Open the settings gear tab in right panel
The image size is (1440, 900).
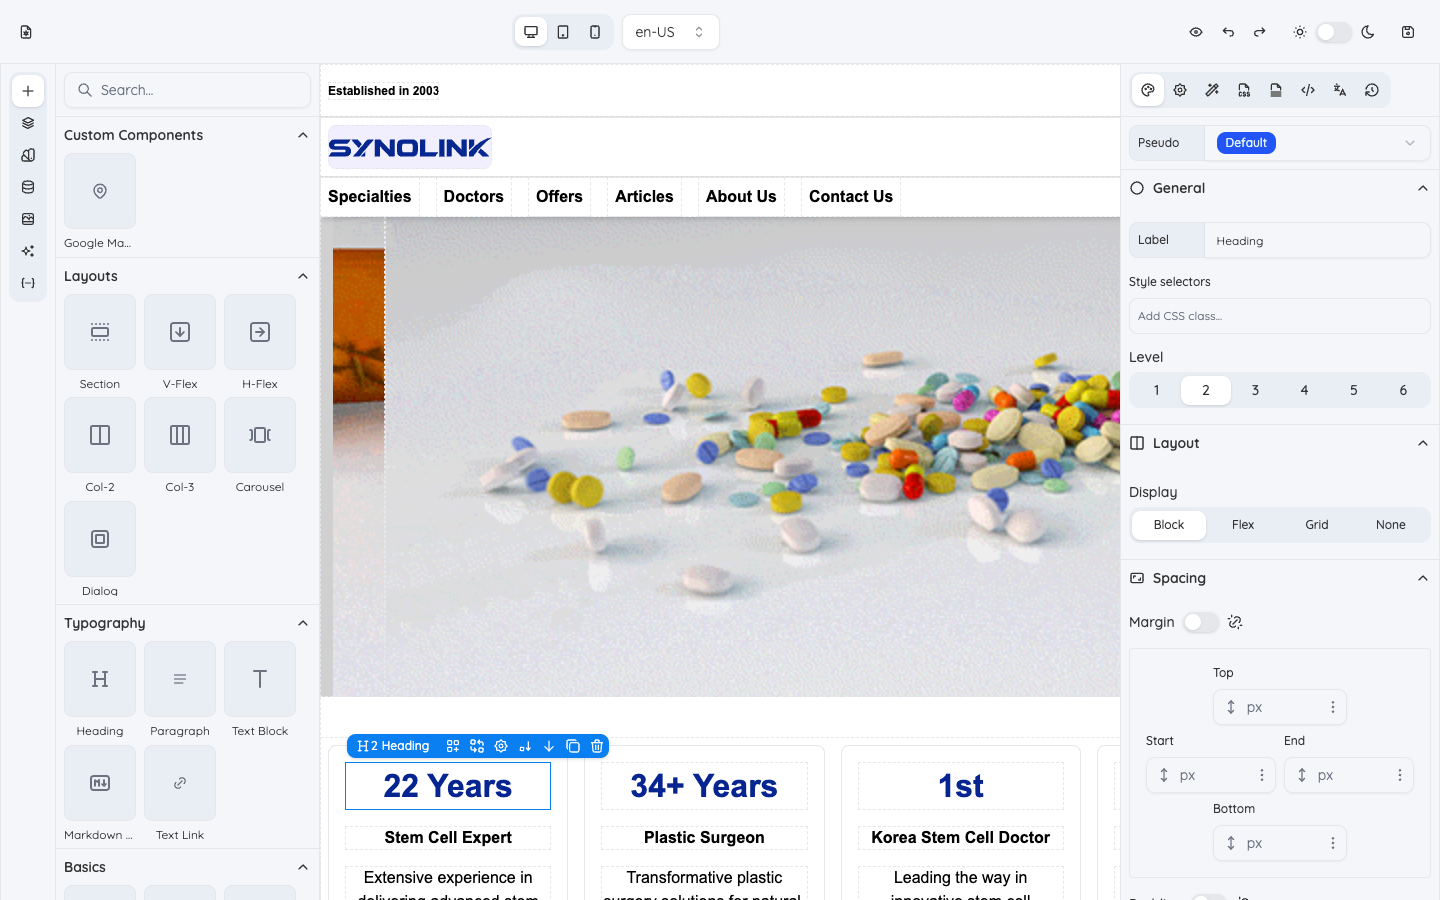(x=1180, y=90)
